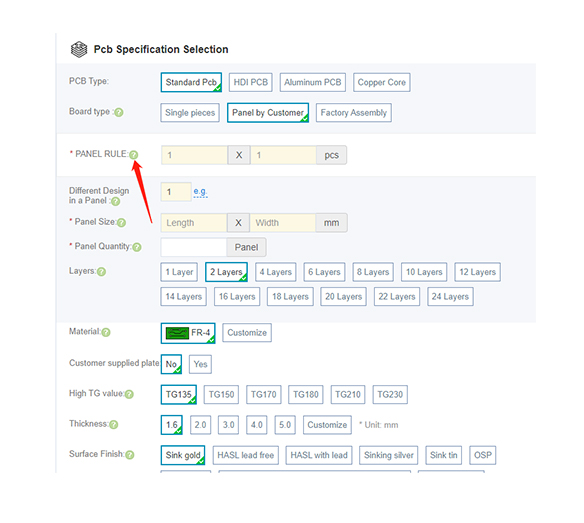Viewport: 584px width, 523px height.
Task: Pick TG170 as High TG value
Action: point(264,394)
